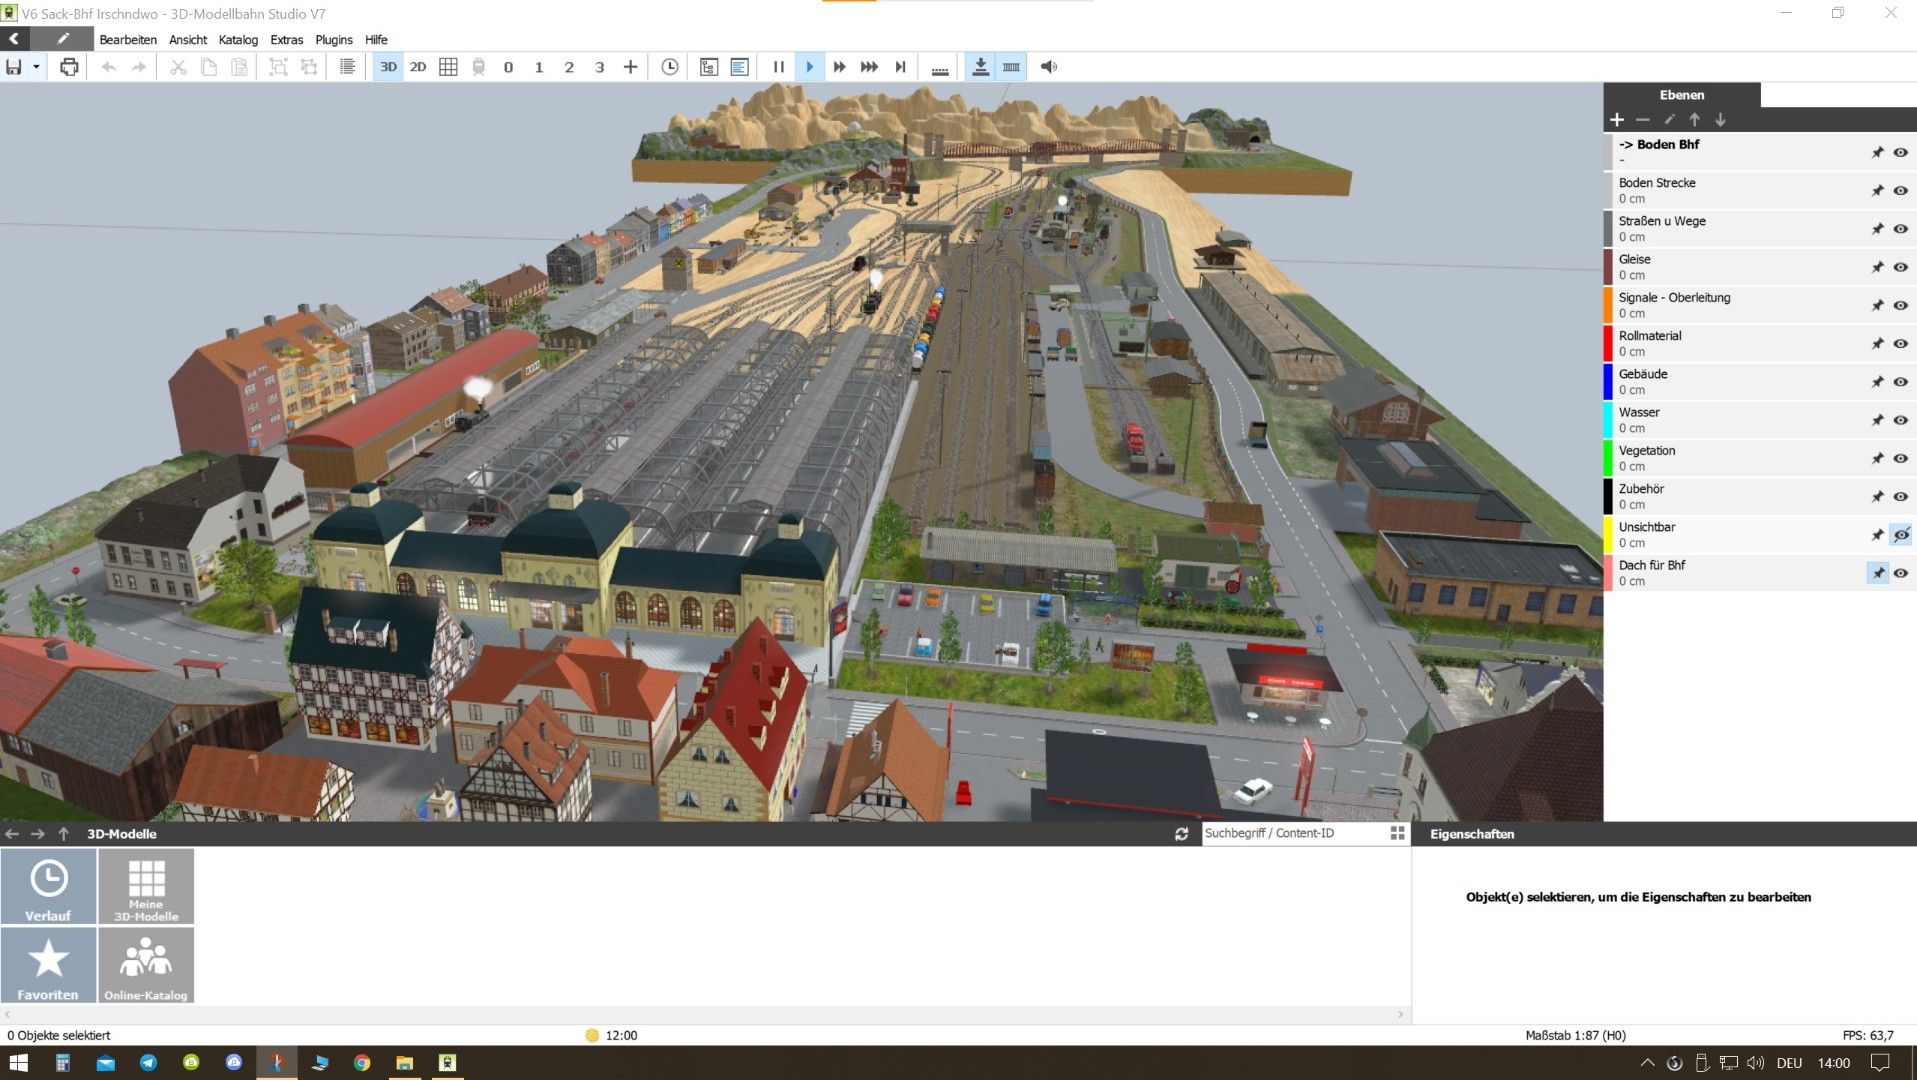Refresh the 3D-Modelle catalog

pos(1181,834)
